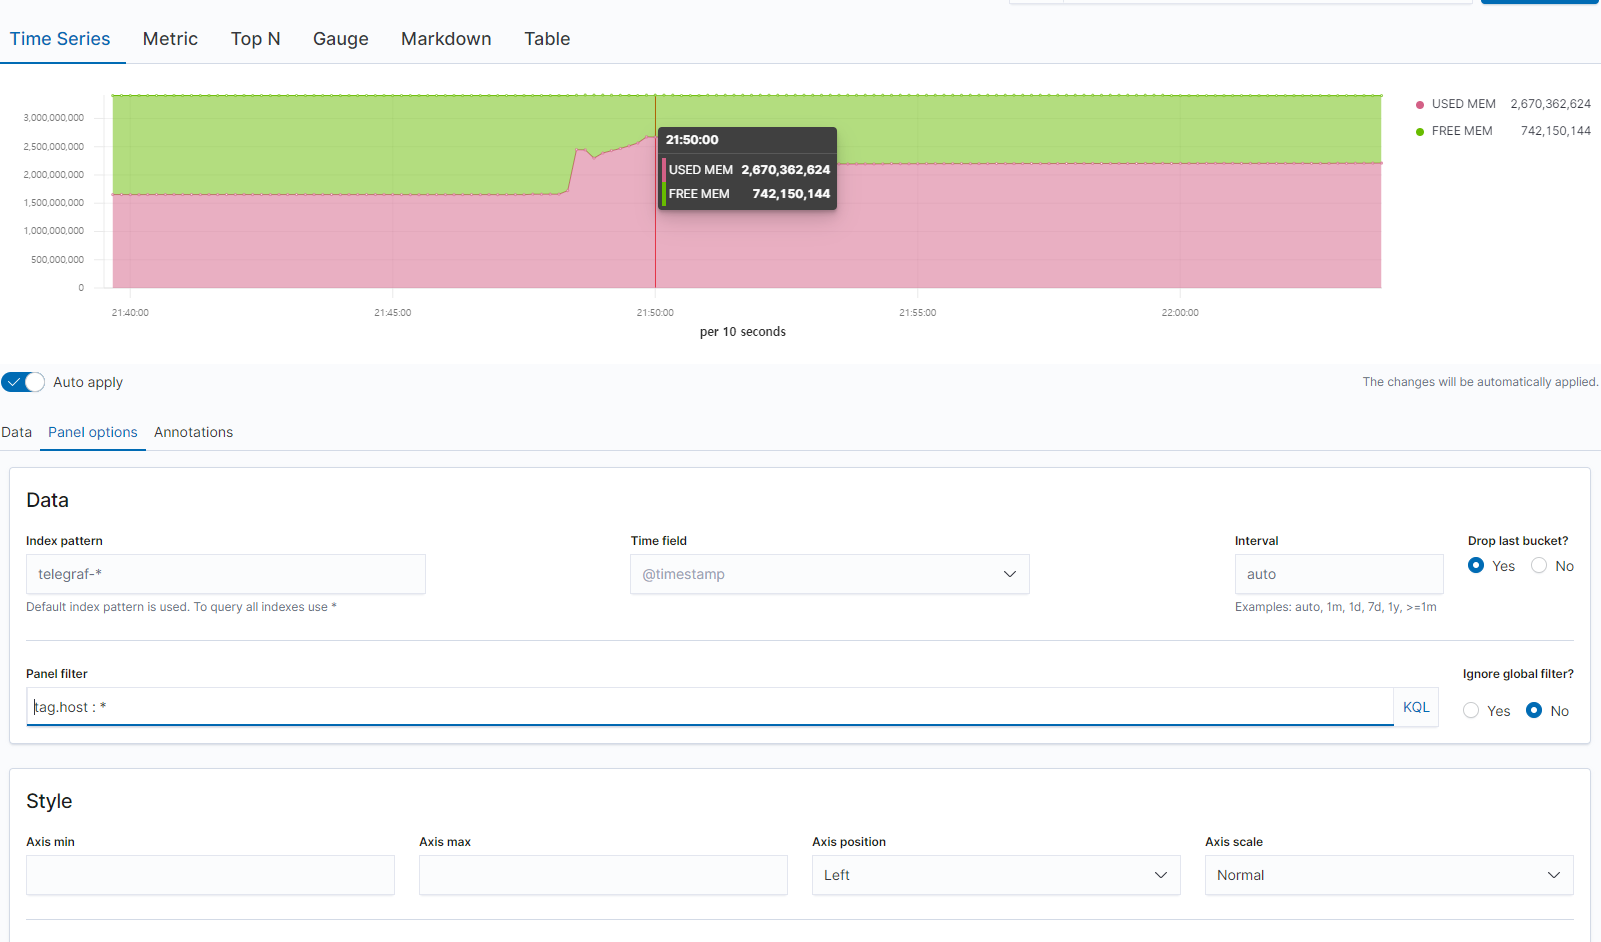The width and height of the screenshot is (1601, 942).
Task: Select Yes for Ignore global filter
Action: coord(1471,710)
